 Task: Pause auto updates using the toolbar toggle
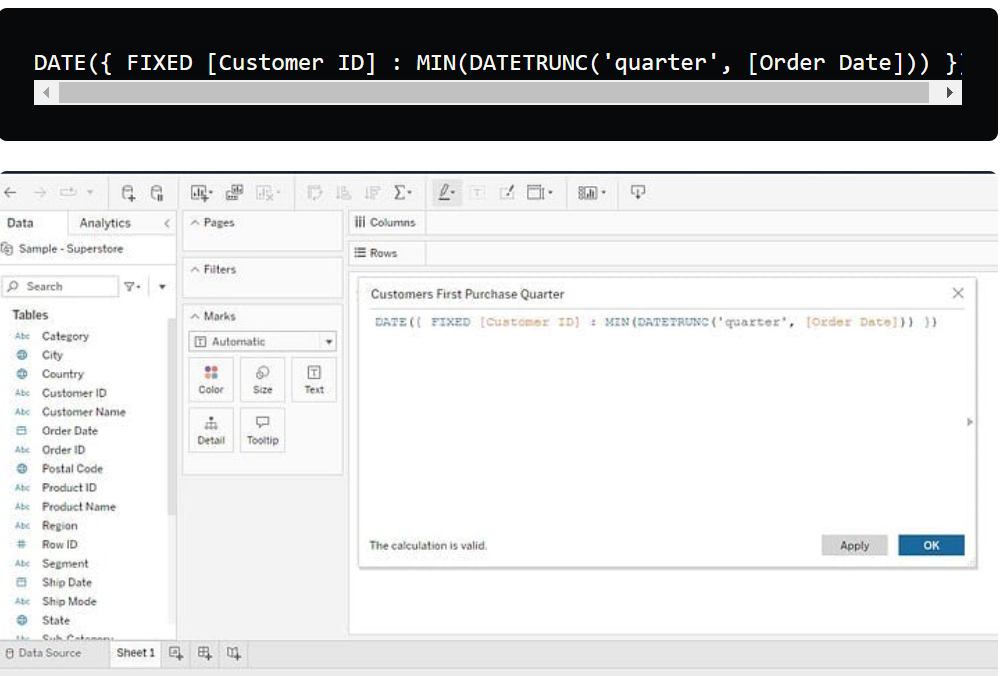[x=155, y=192]
